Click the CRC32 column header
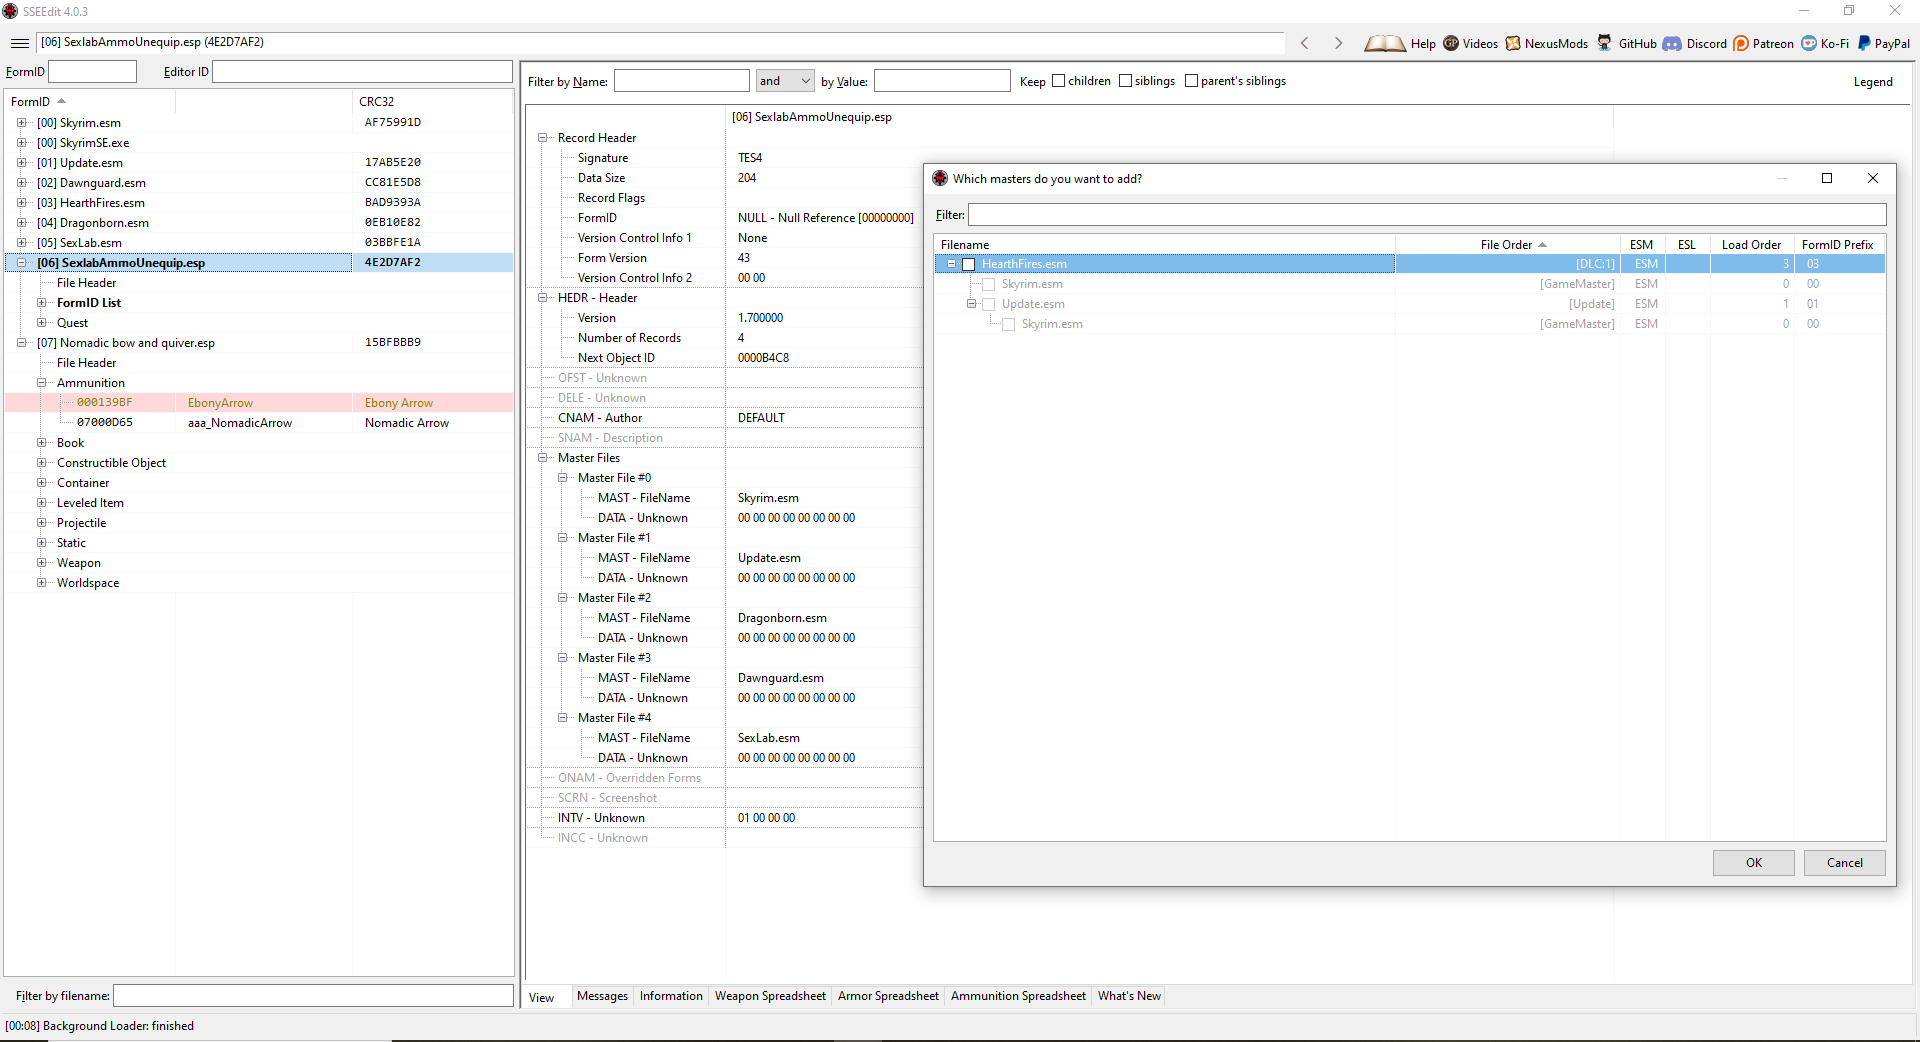The width and height of the screenshot is (1920, 1042). pos(433,102)
